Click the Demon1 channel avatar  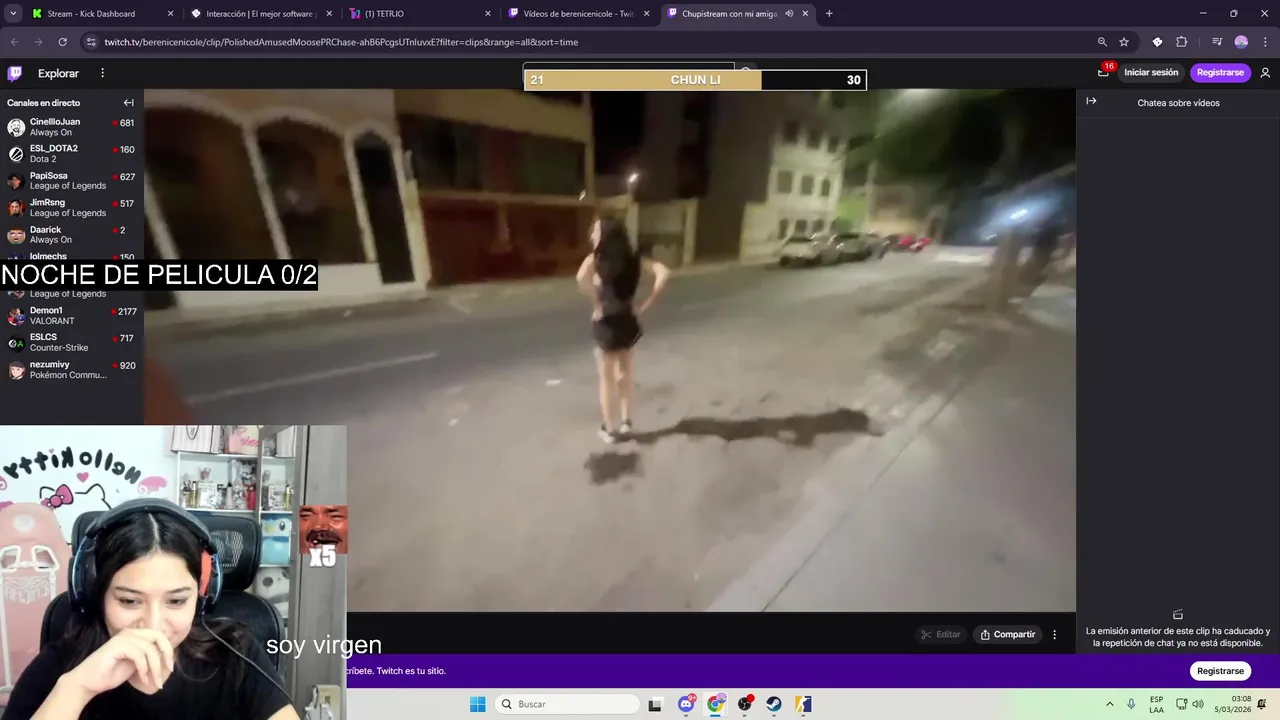(x=16, y=316)
